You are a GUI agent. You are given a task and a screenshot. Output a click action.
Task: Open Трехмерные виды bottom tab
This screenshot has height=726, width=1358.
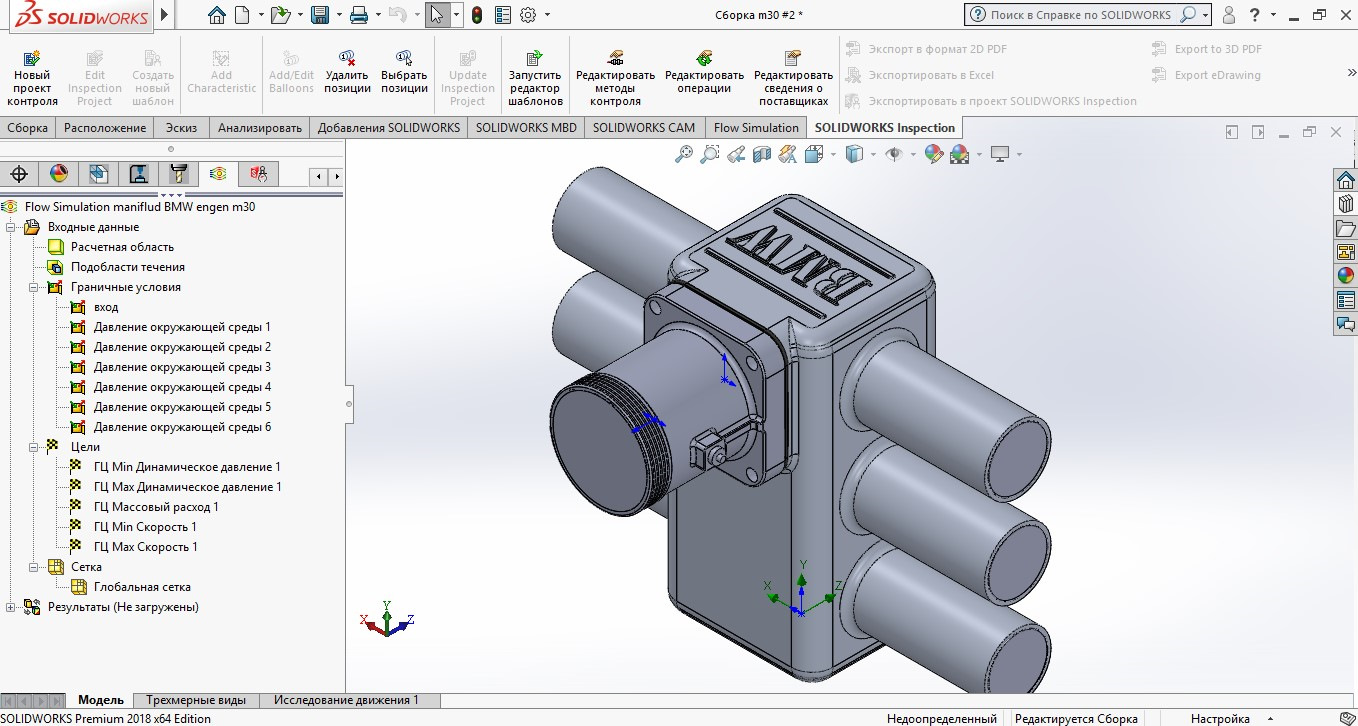196,700
